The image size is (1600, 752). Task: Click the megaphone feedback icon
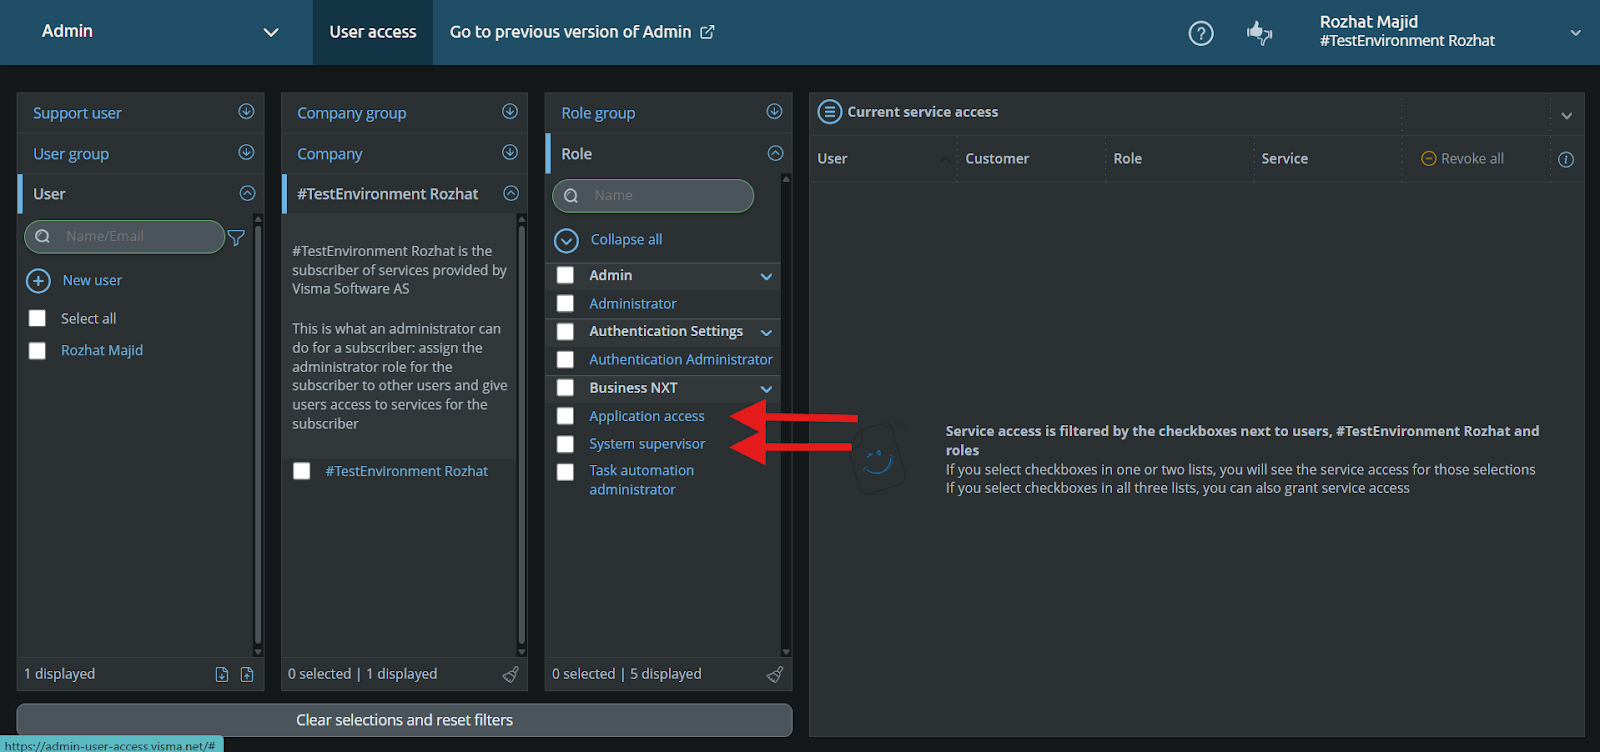tap(1259, 33)
